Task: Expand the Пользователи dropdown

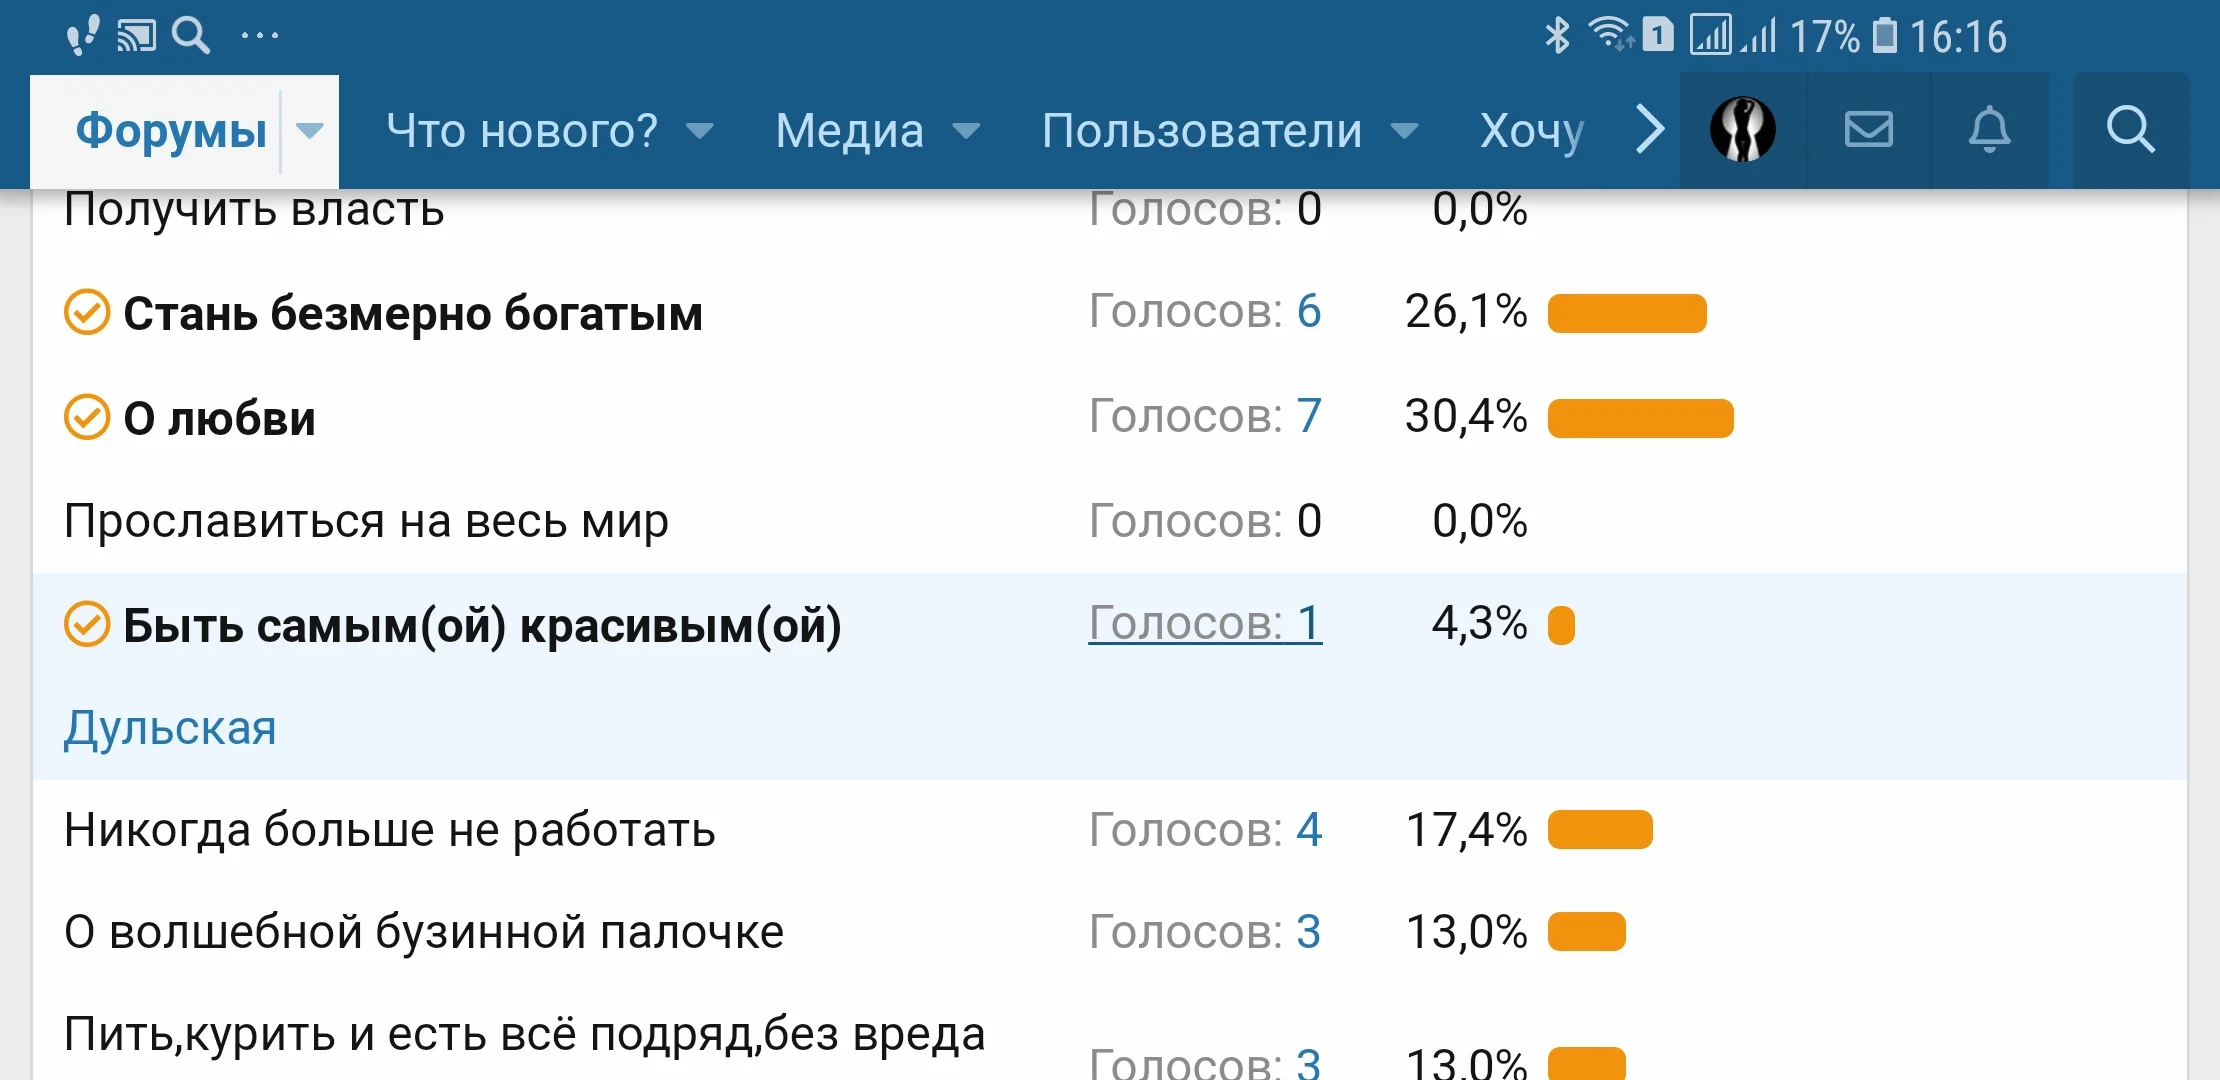Action: click(1405, 130)
